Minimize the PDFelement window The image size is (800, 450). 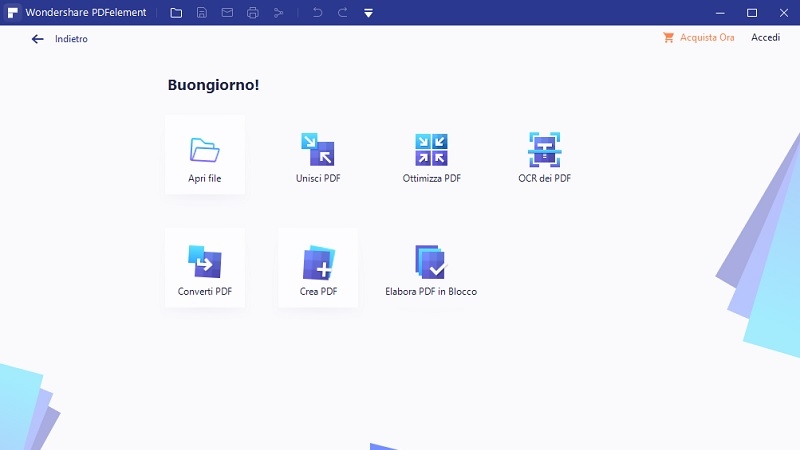(x=720, y=13)
